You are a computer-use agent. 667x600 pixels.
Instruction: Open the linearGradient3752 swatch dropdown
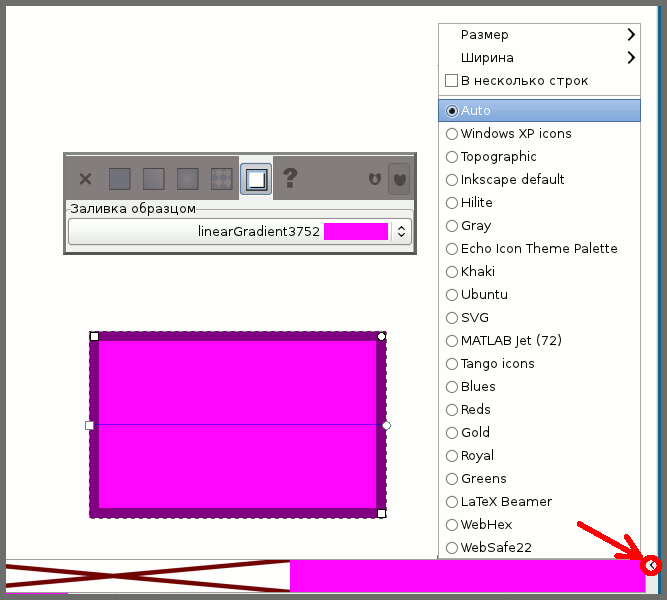click(x=401, y=232)
